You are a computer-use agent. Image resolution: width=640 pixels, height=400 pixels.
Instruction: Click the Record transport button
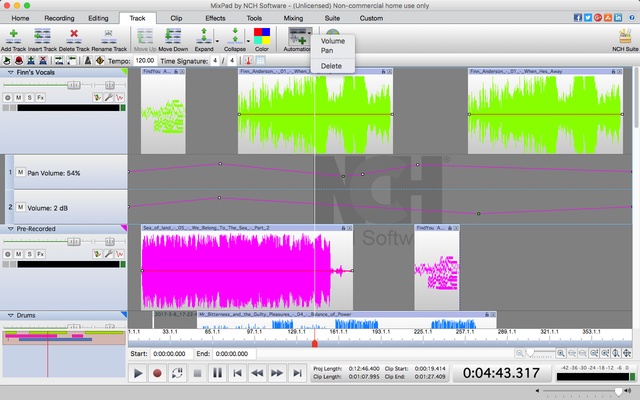point(157,373)
